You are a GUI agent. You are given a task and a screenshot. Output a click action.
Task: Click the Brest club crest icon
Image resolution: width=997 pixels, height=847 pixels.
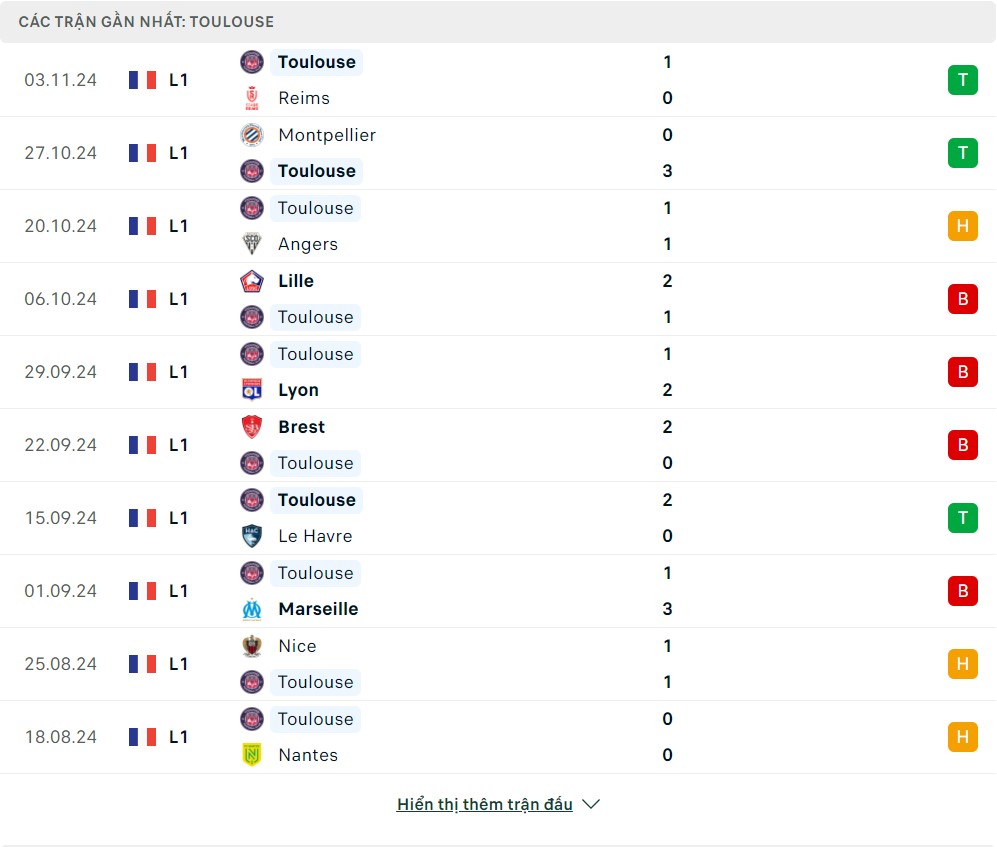252,427
